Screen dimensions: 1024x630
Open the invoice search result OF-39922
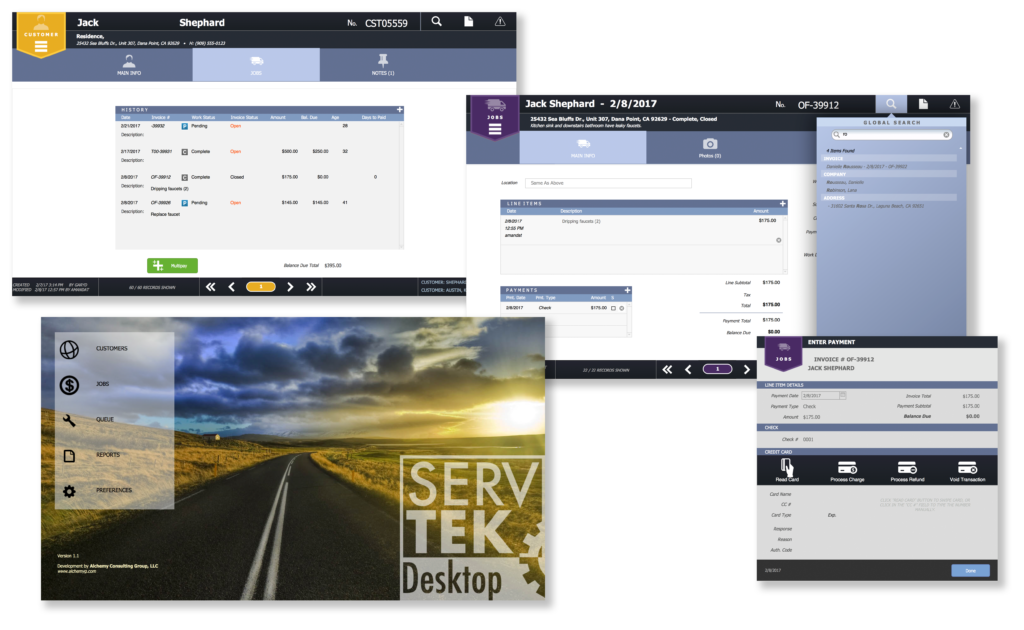[866, 166]
